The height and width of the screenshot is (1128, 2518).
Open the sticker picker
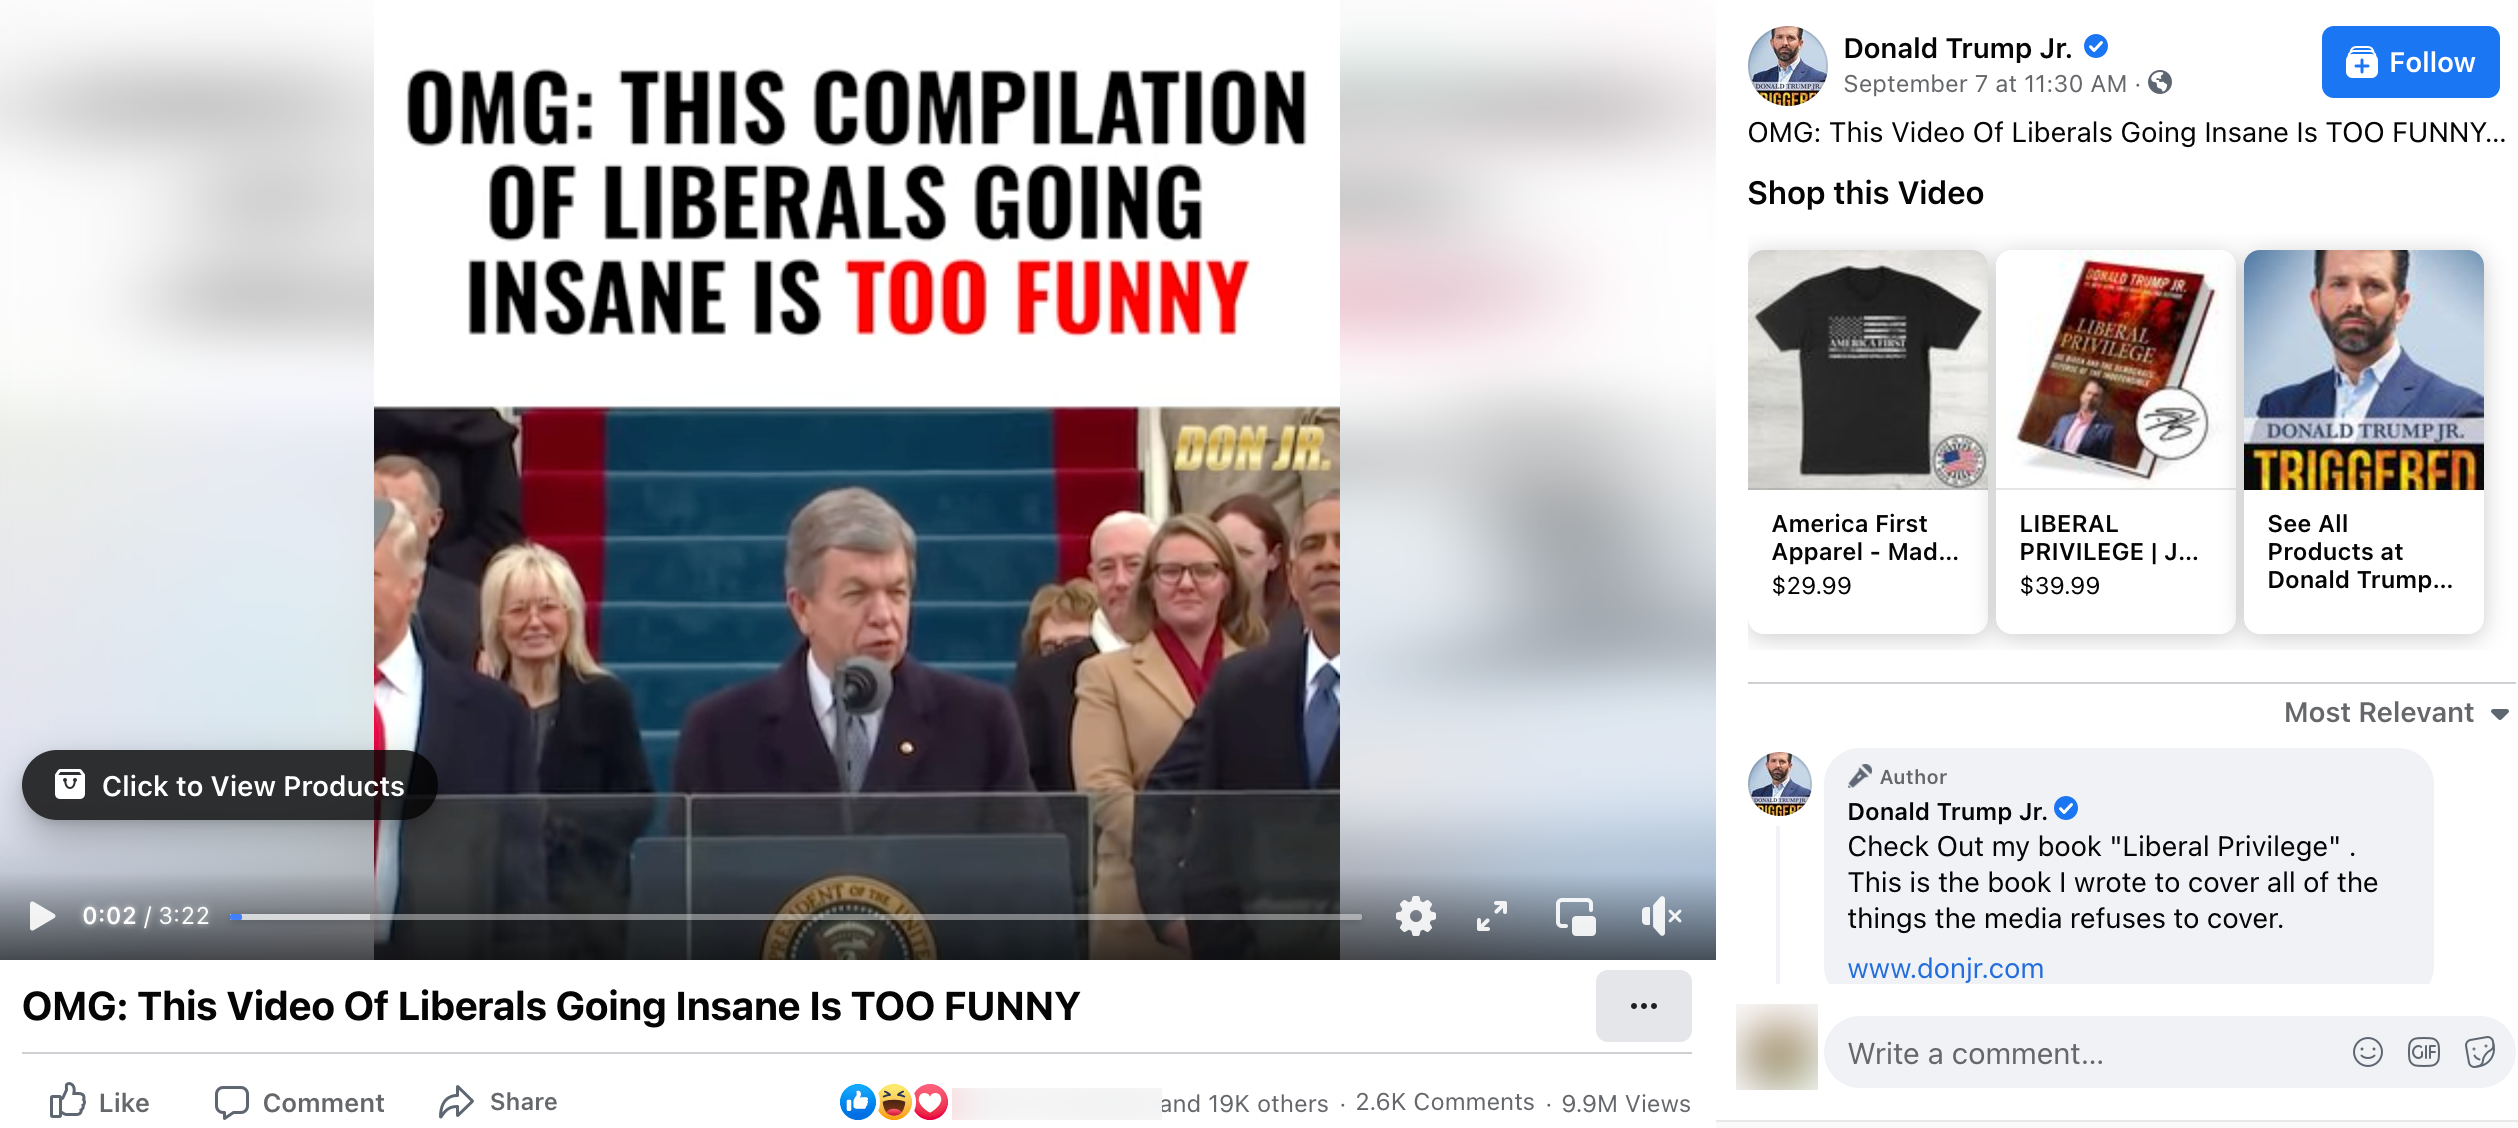2481,1052
